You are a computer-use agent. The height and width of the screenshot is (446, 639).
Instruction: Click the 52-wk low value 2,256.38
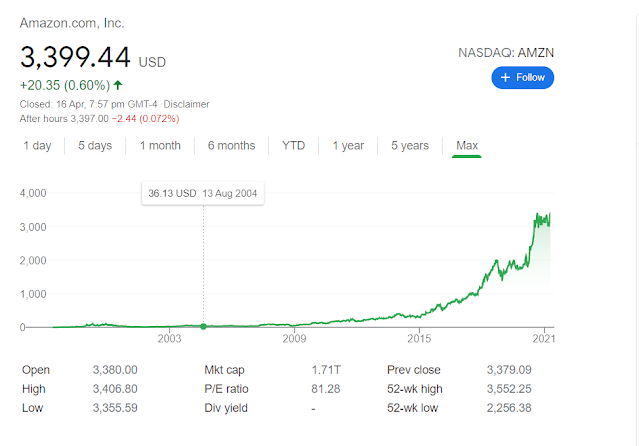(x=509, y=408)
